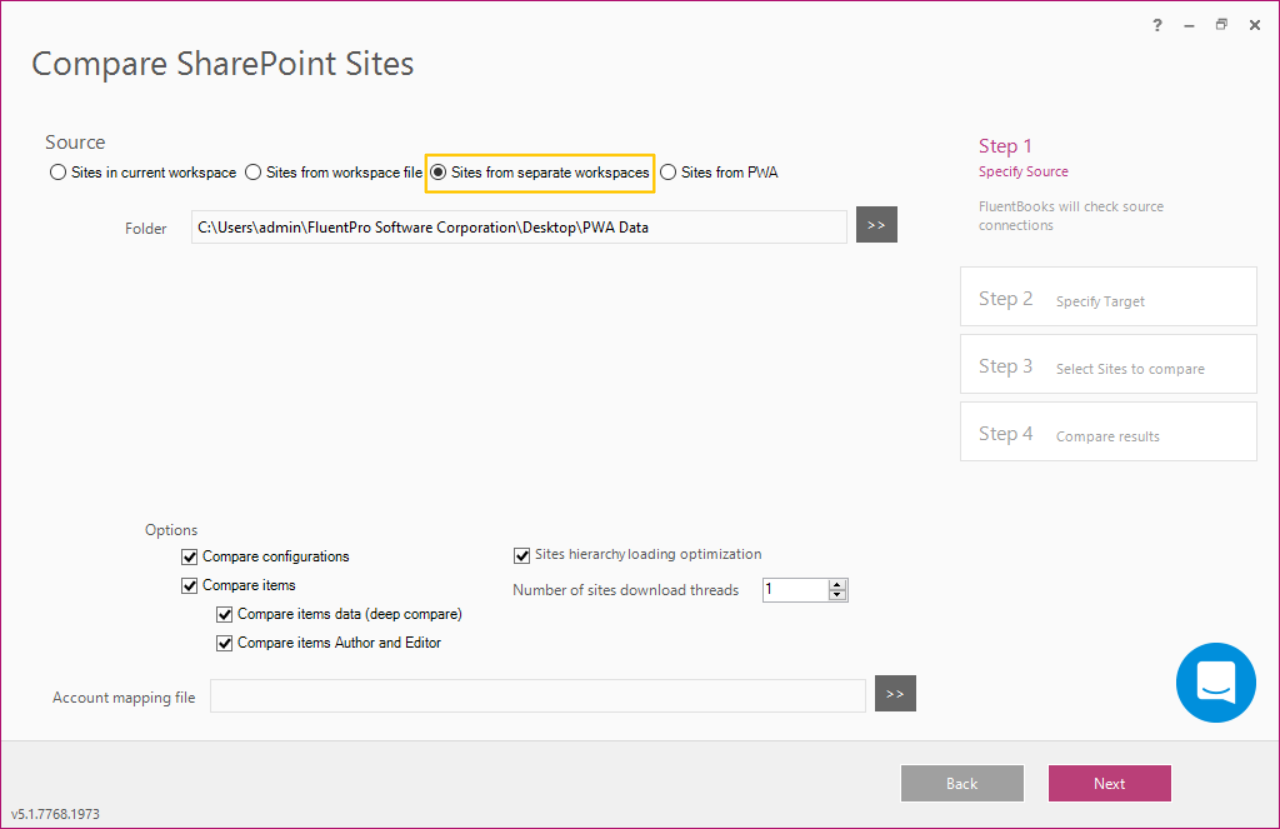The image size is (1280, 829).
Task: Toggle Compare items data (deep compare)
Action: [224, 615]
